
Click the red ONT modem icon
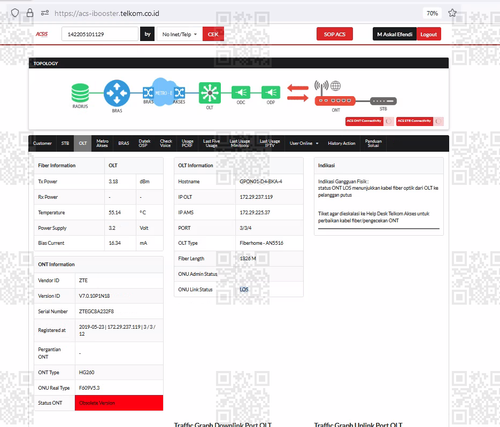coord(335,100)
